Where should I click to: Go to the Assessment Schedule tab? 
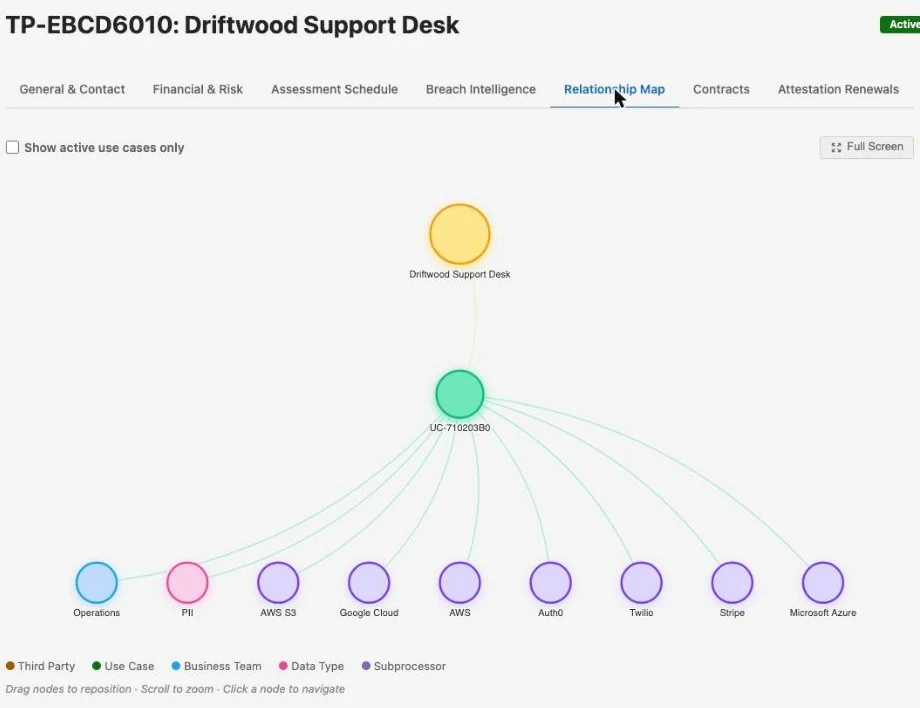[x=334, y=89]
